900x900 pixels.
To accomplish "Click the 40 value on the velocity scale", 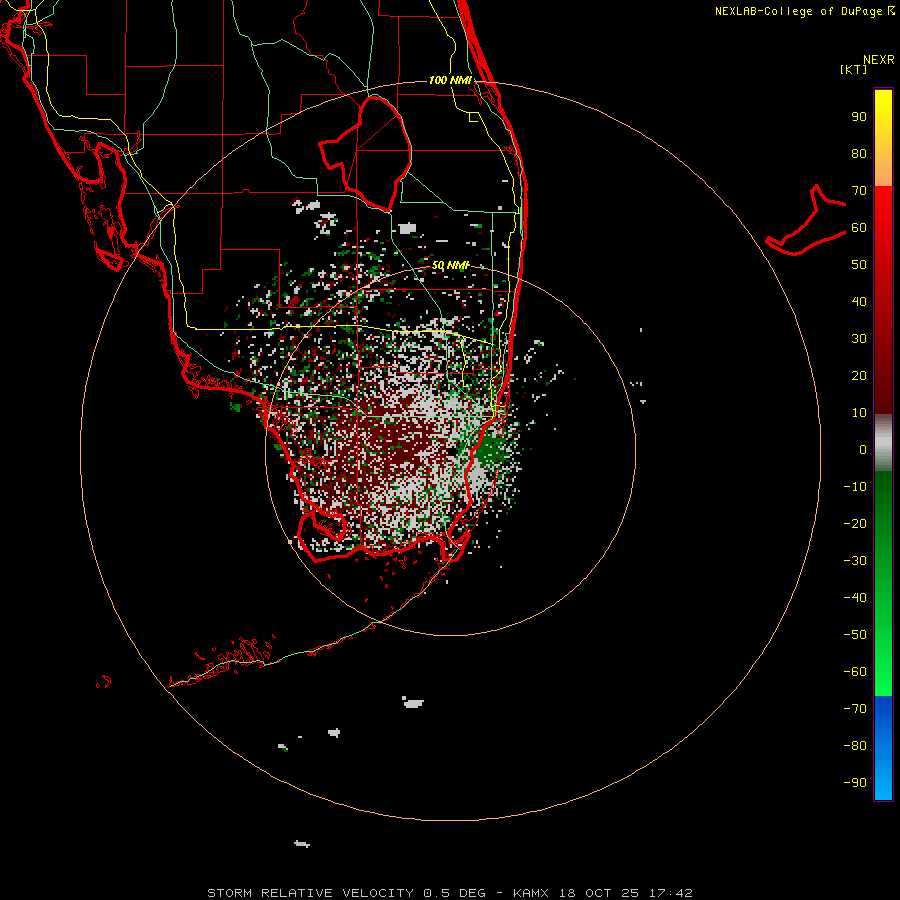I will pyautogui.click(x=859, y=302).
